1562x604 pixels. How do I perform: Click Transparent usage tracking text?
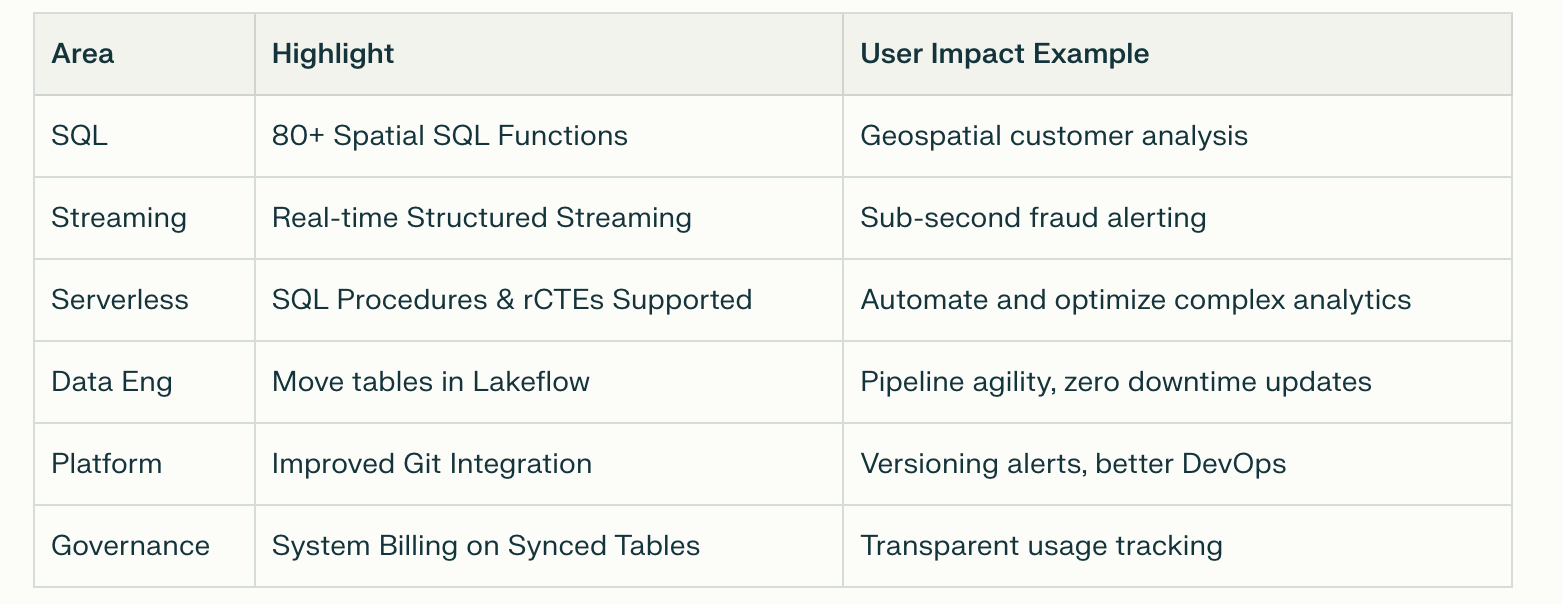point(1041,546)
